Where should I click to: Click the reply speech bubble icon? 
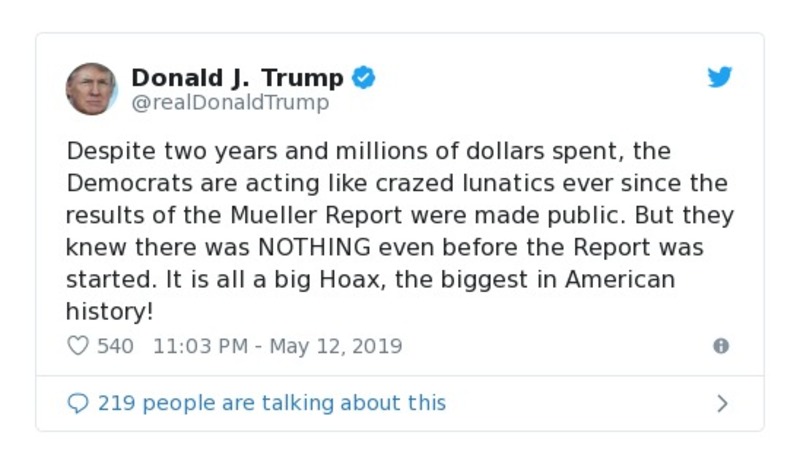coord(78,403)
